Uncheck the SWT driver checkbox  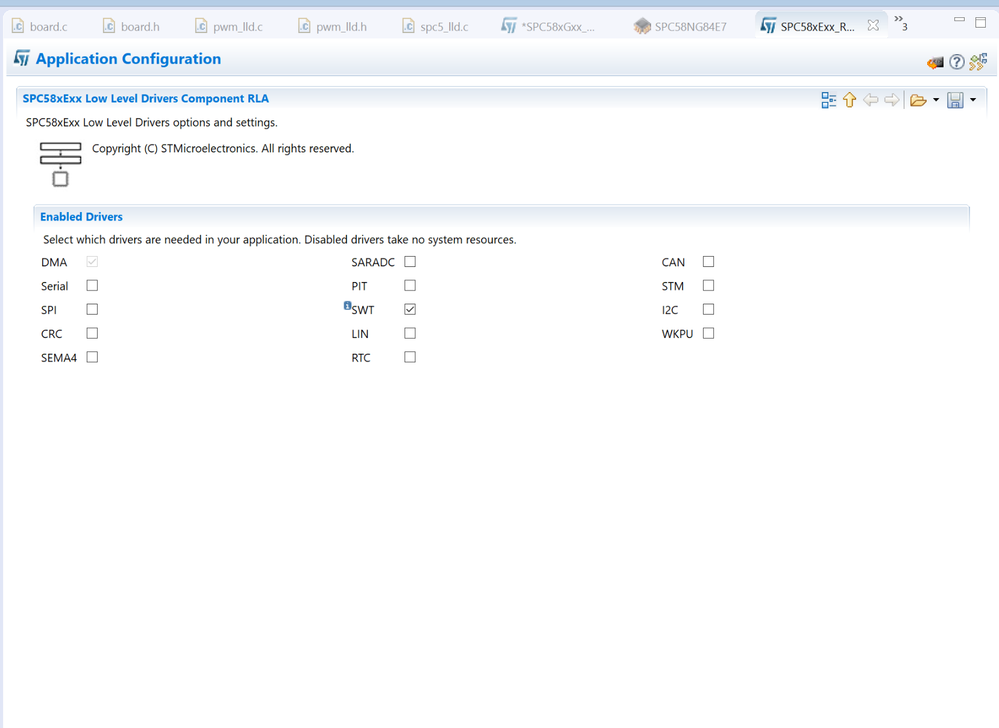(410, 310)
